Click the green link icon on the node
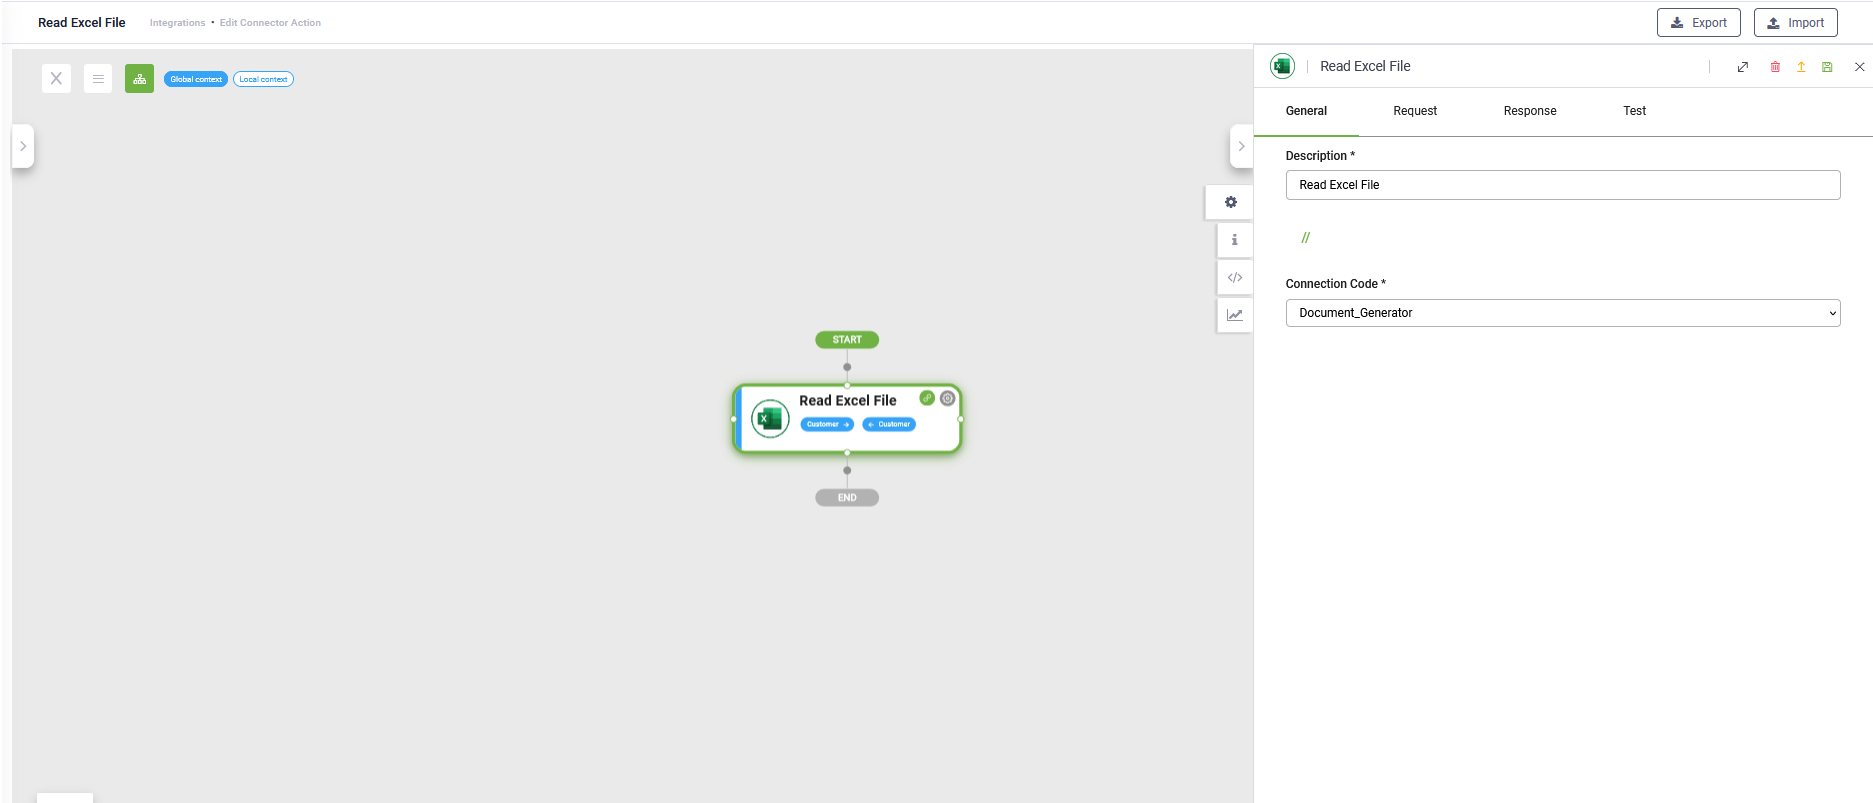The height and width of the screenshot is (803, 1873). pos(927,398)
